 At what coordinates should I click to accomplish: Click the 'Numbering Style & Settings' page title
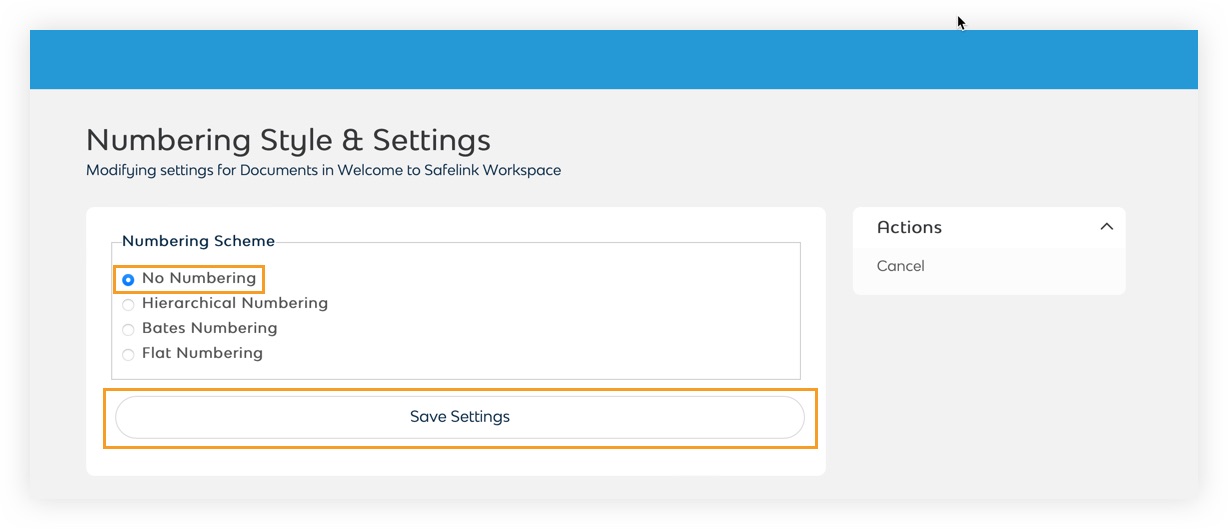coord(288,140)
